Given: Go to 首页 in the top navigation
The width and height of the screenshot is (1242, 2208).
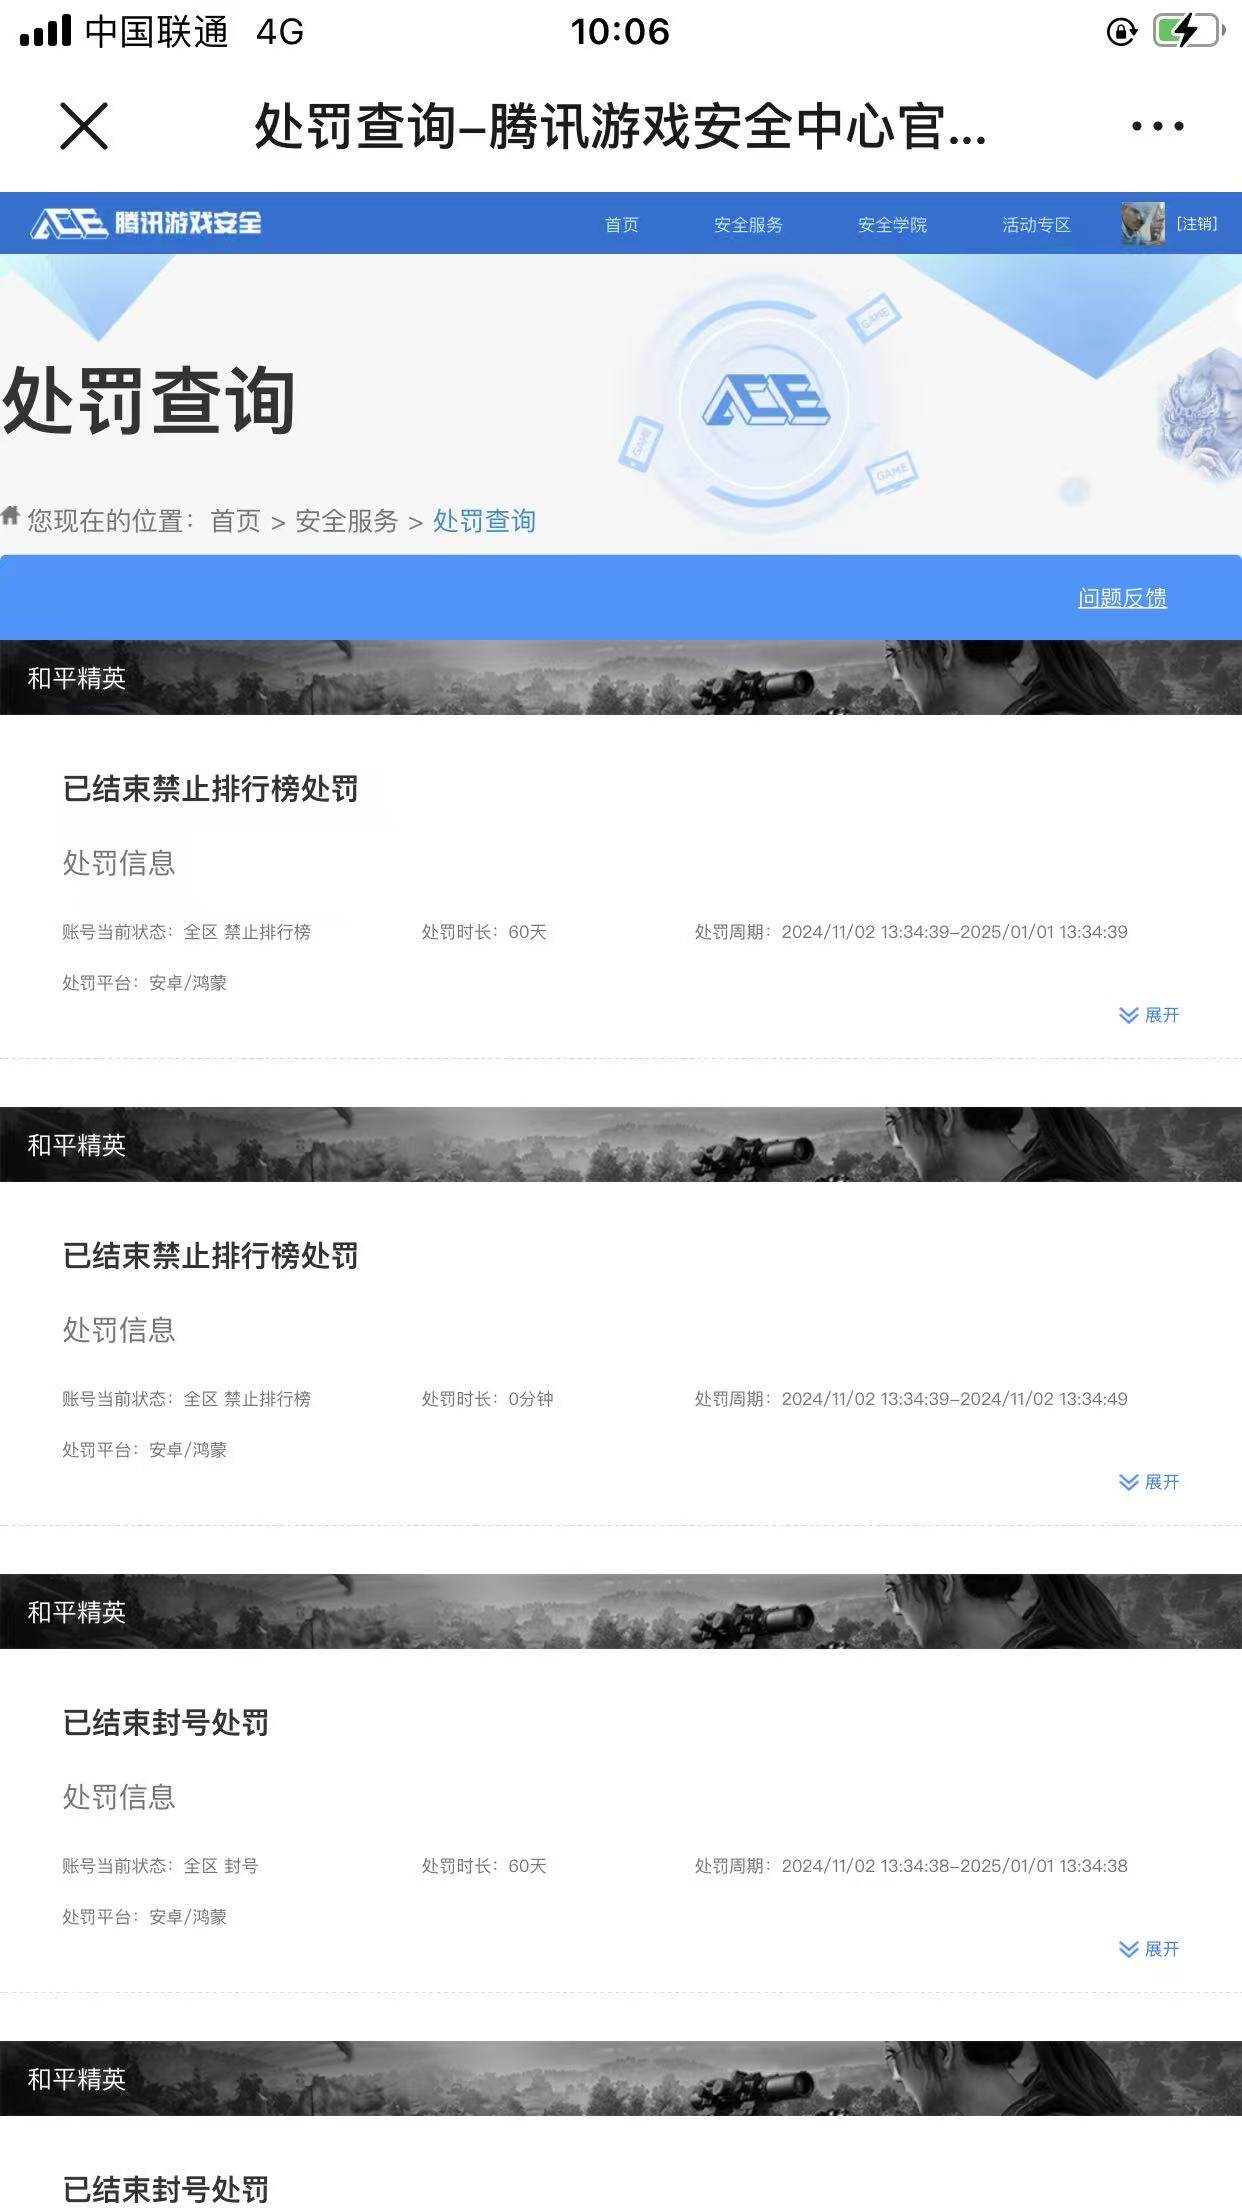Looking at the screenshot, I should (x=621, y=224).
